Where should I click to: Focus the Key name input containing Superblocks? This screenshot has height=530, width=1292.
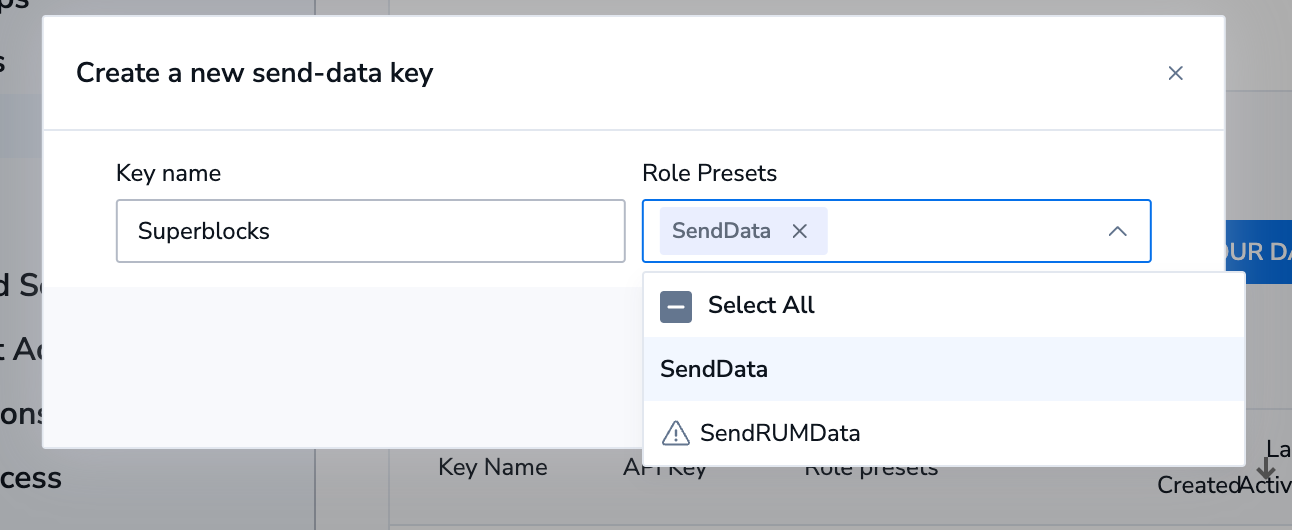[x=370, y=231]
